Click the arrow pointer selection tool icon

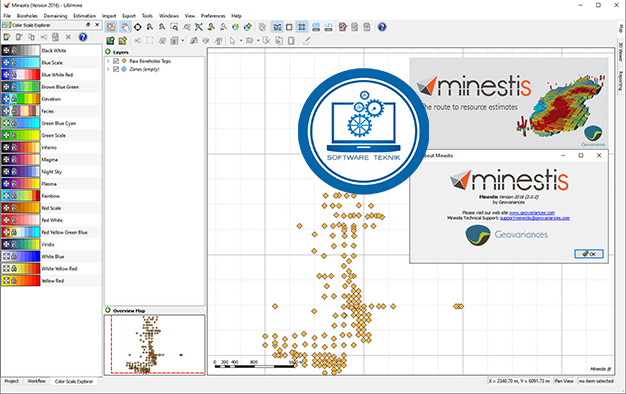tap(233, 41)
